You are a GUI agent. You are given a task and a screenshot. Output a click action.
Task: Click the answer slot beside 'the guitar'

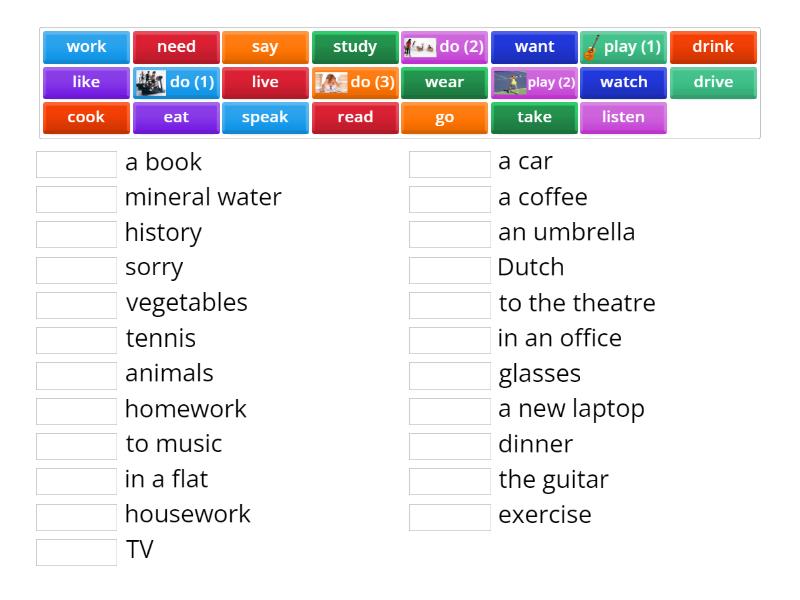[449, 480]
